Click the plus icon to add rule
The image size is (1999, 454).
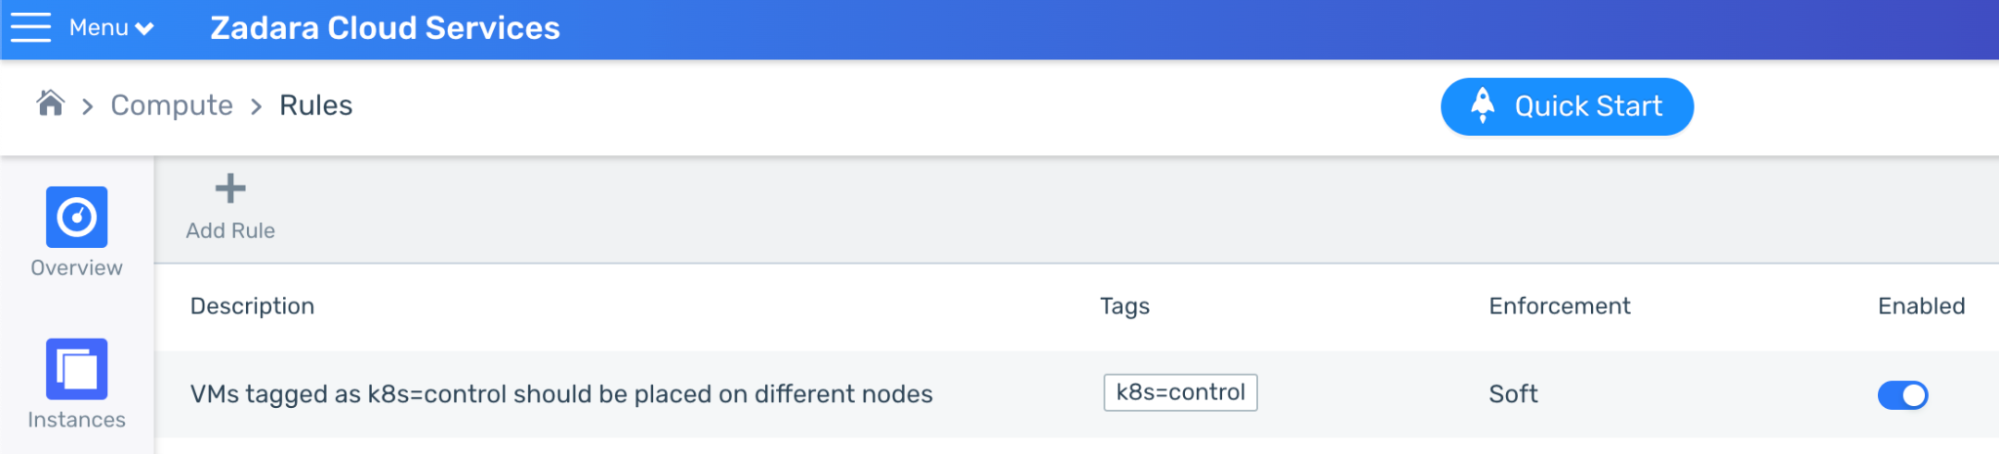[230, 188]
